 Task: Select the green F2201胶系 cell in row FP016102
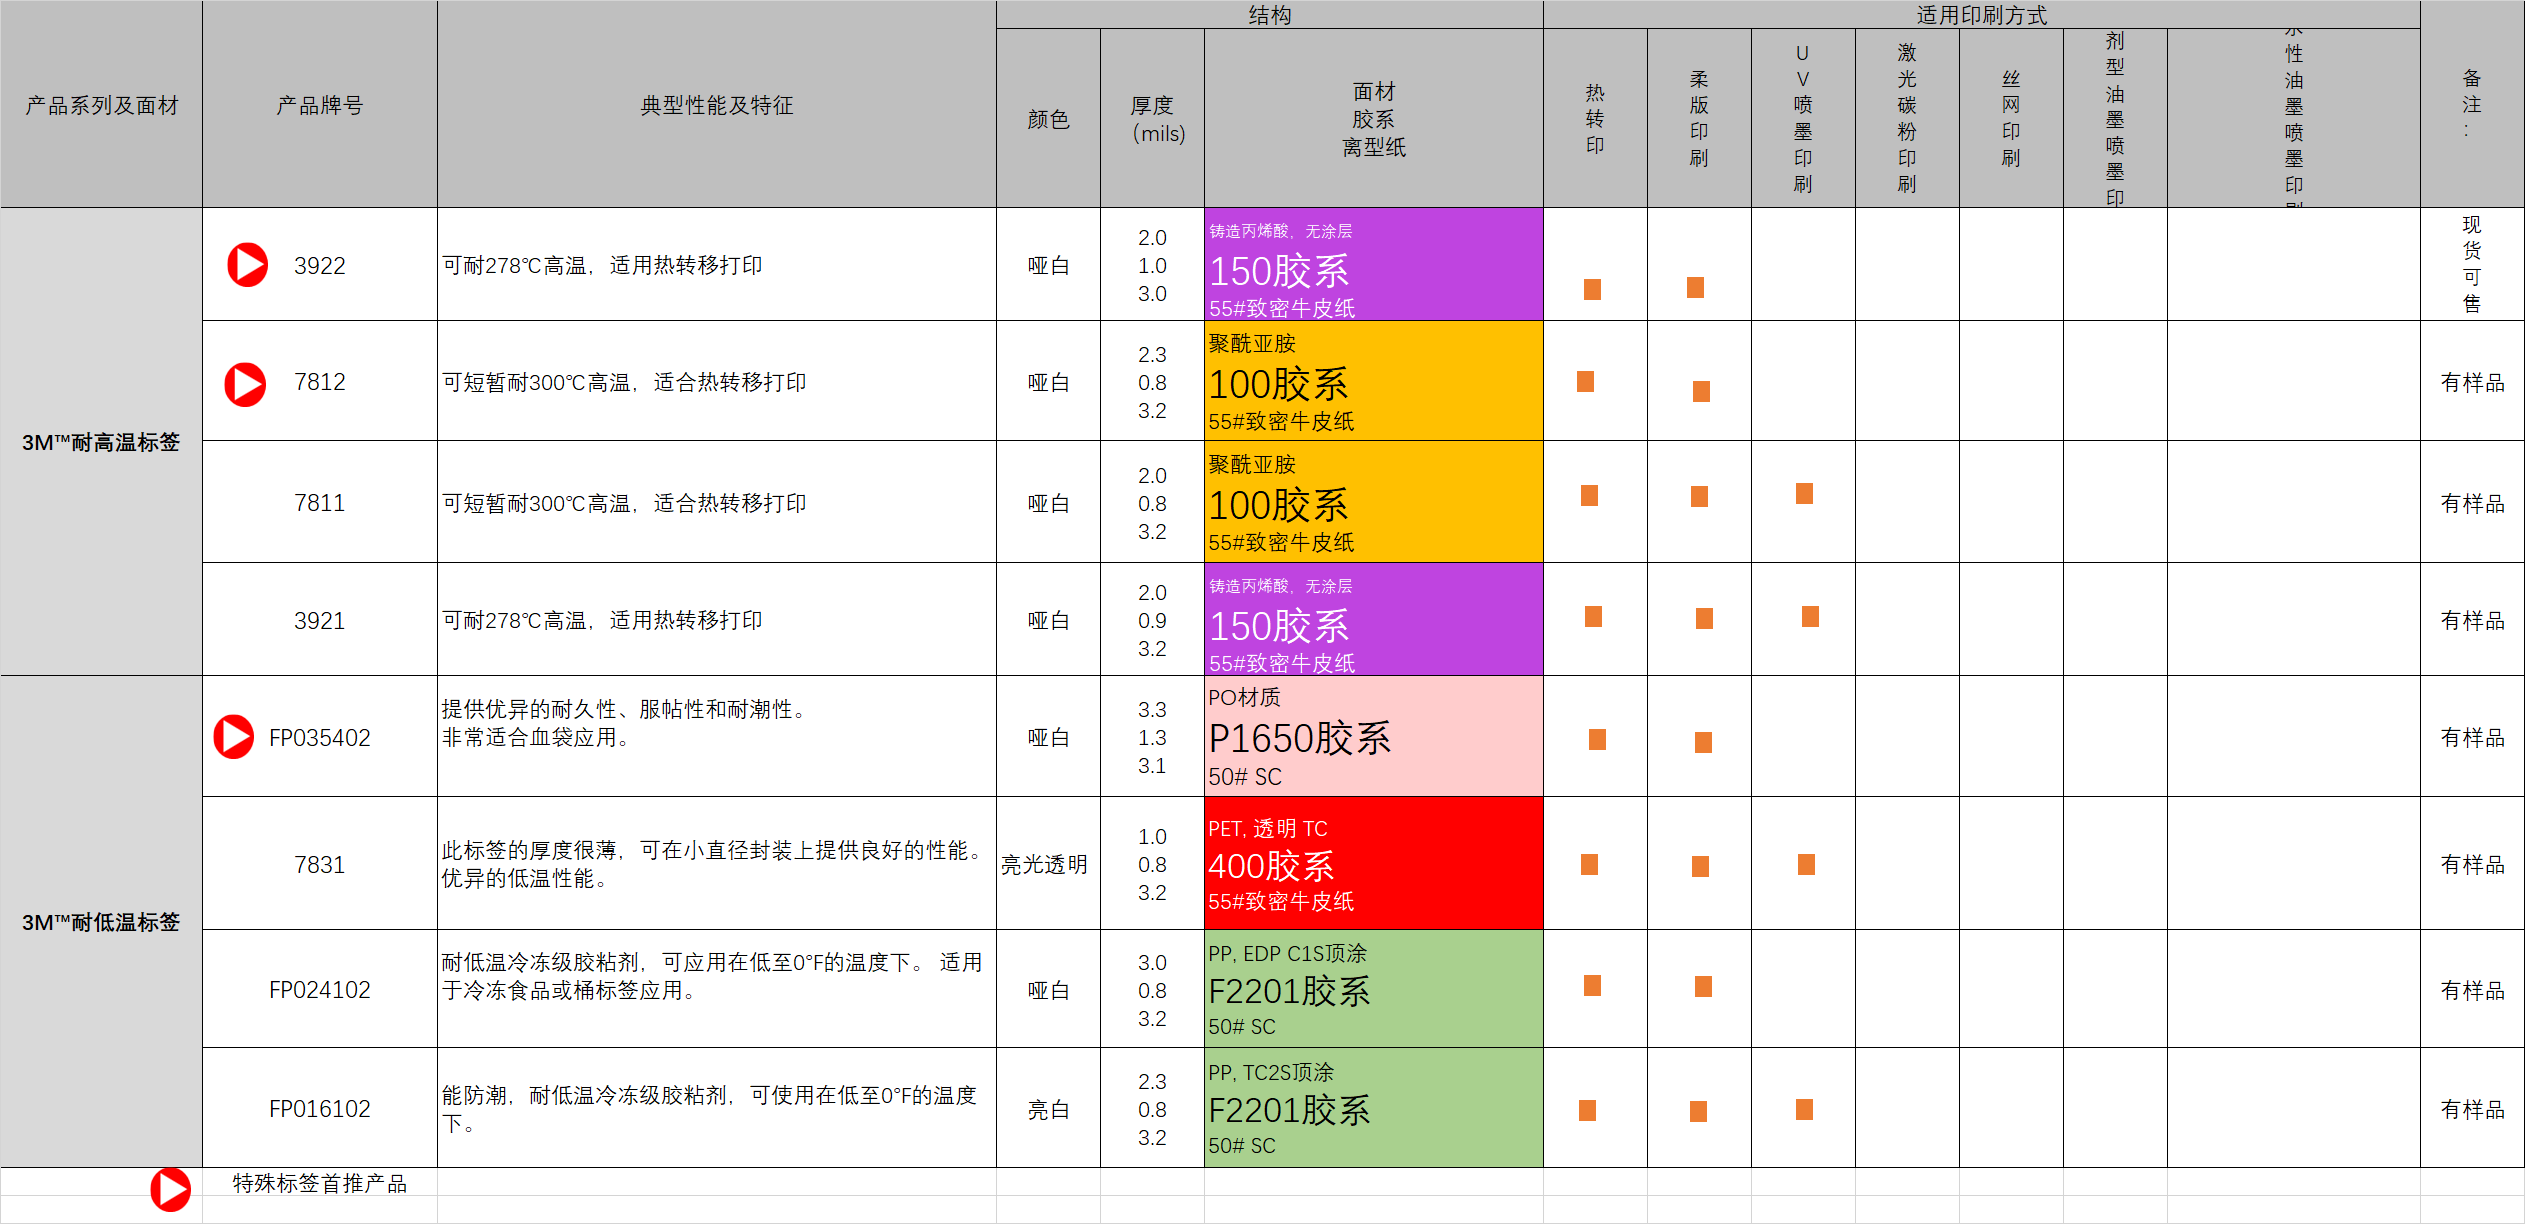[x=1373, y=1108]
